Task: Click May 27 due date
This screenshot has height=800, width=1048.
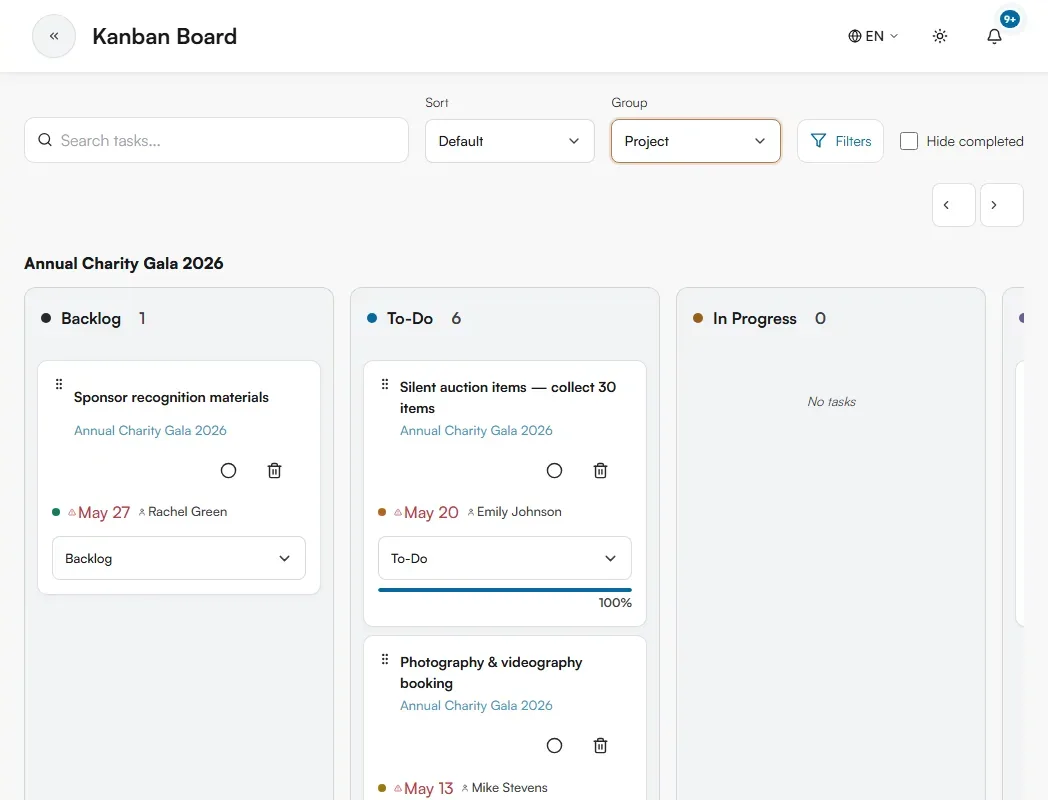Action: pos(104,513)
